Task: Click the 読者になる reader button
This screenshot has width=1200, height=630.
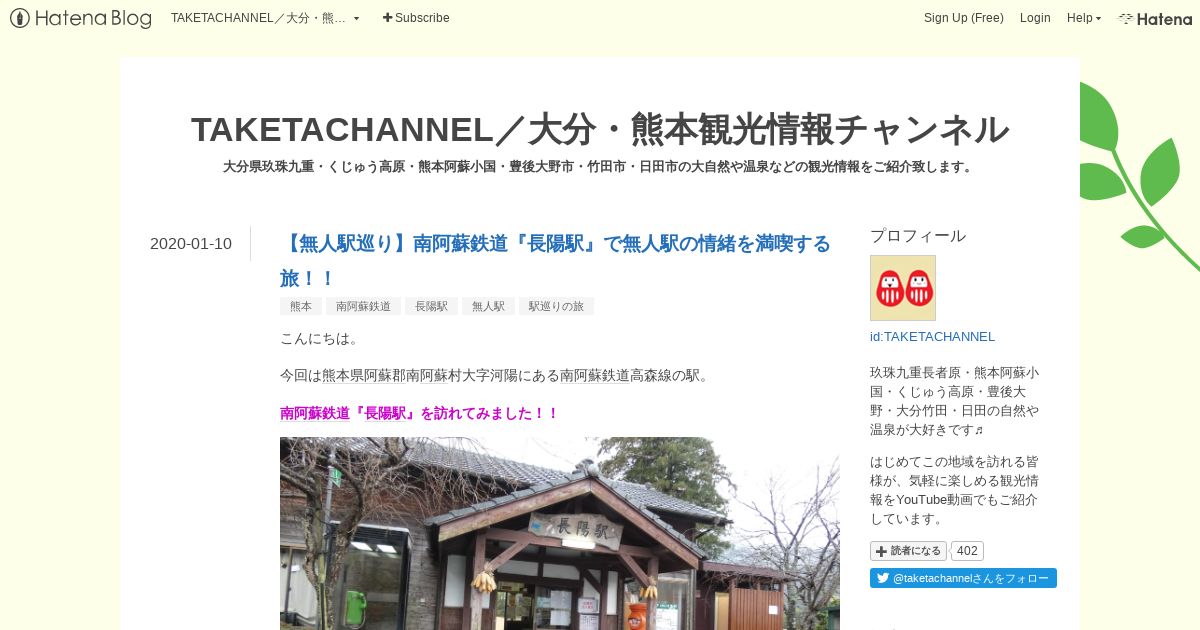Action: (908, 551)
